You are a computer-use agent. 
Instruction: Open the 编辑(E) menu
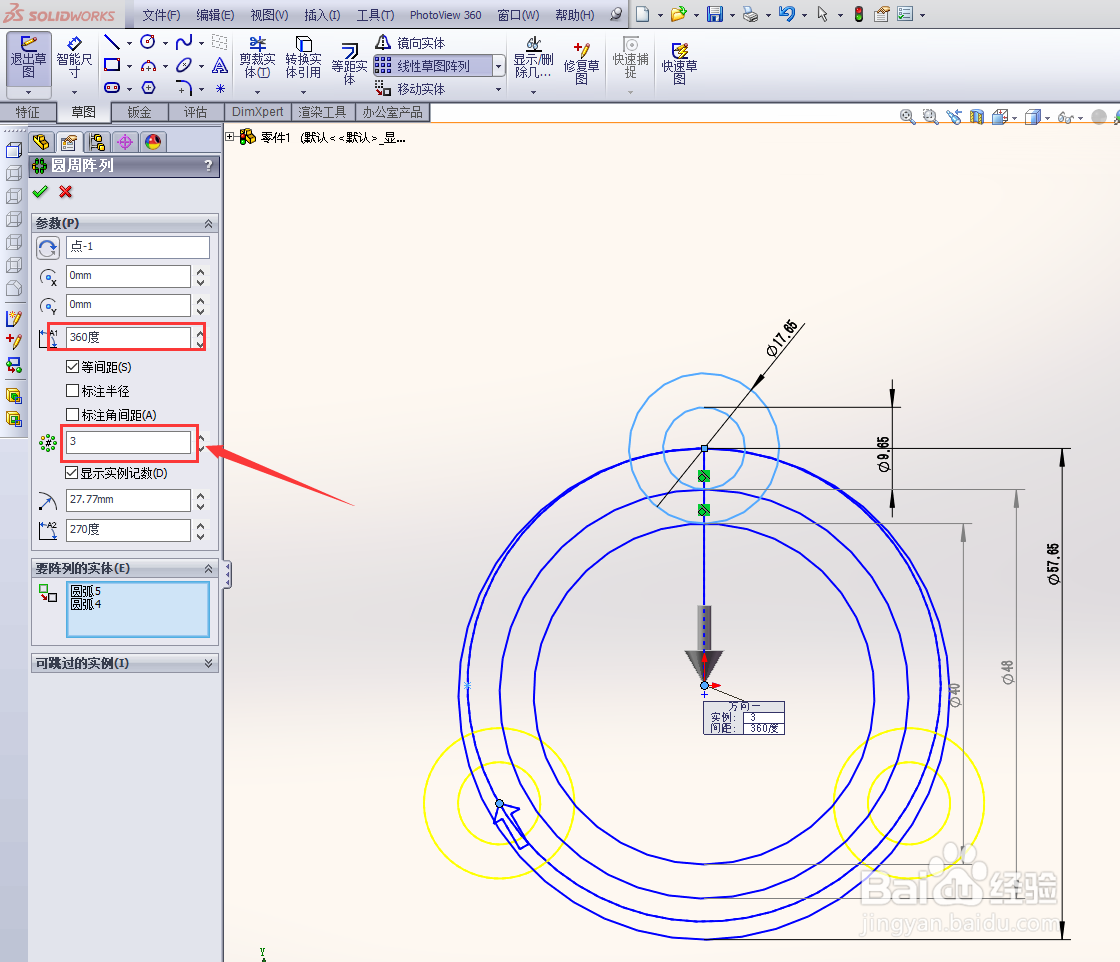point(215,15)
